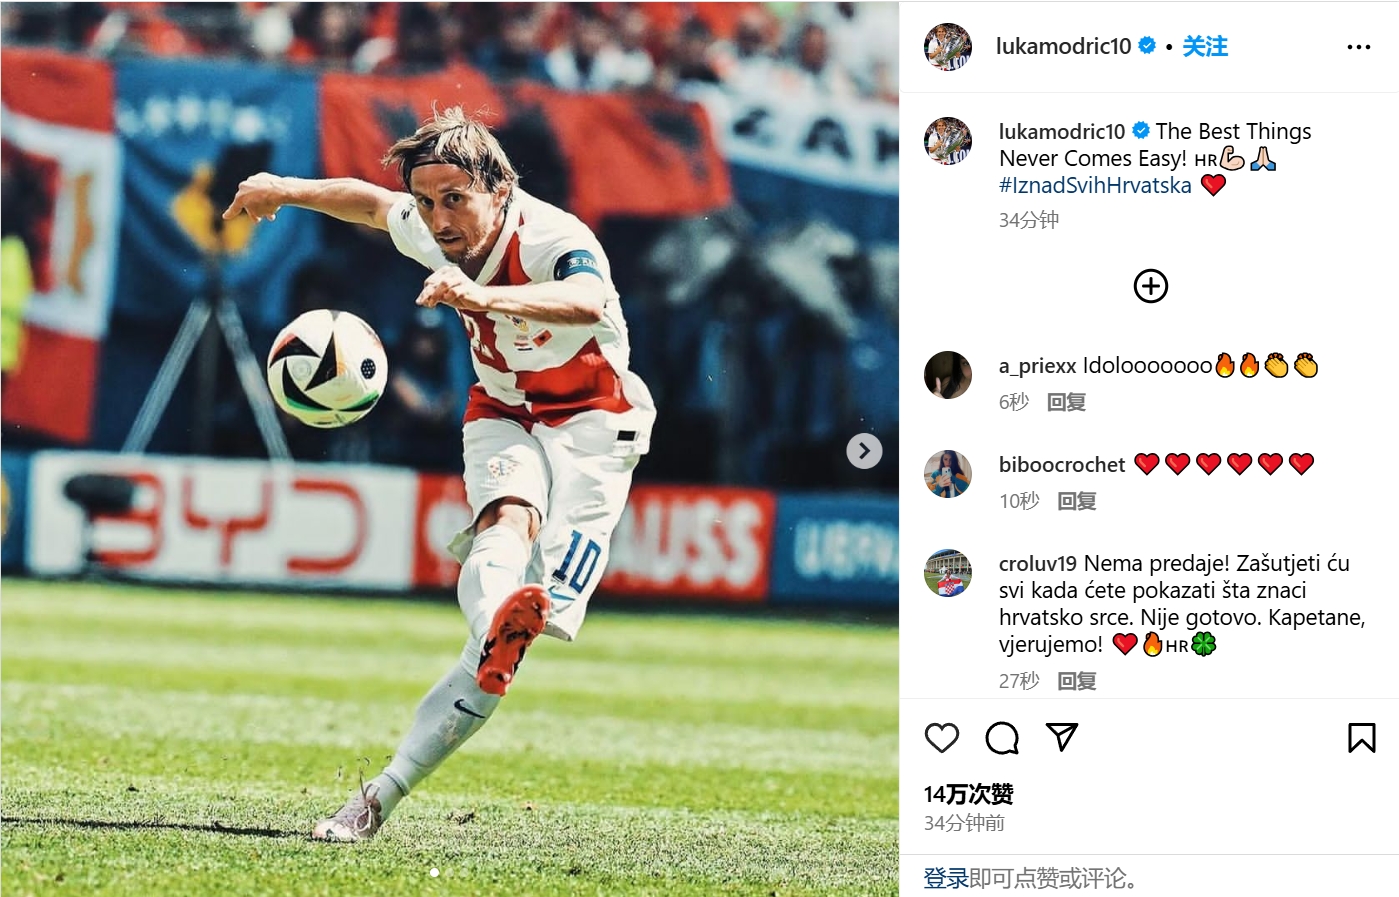Share post via paper plane icon
This screenshot has height=897, width=1399.
point(1061,737)
